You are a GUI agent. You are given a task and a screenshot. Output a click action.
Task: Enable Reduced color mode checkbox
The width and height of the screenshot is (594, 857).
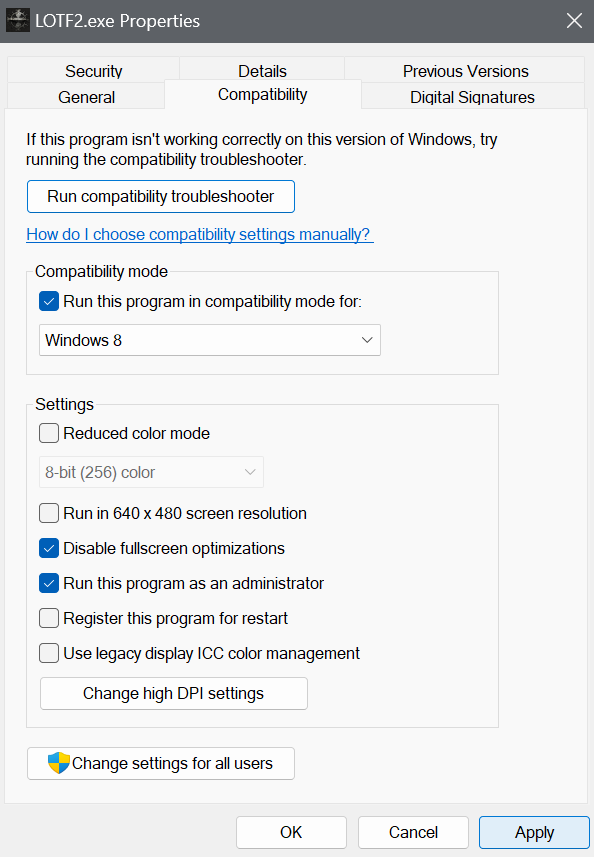coord(49,433)
